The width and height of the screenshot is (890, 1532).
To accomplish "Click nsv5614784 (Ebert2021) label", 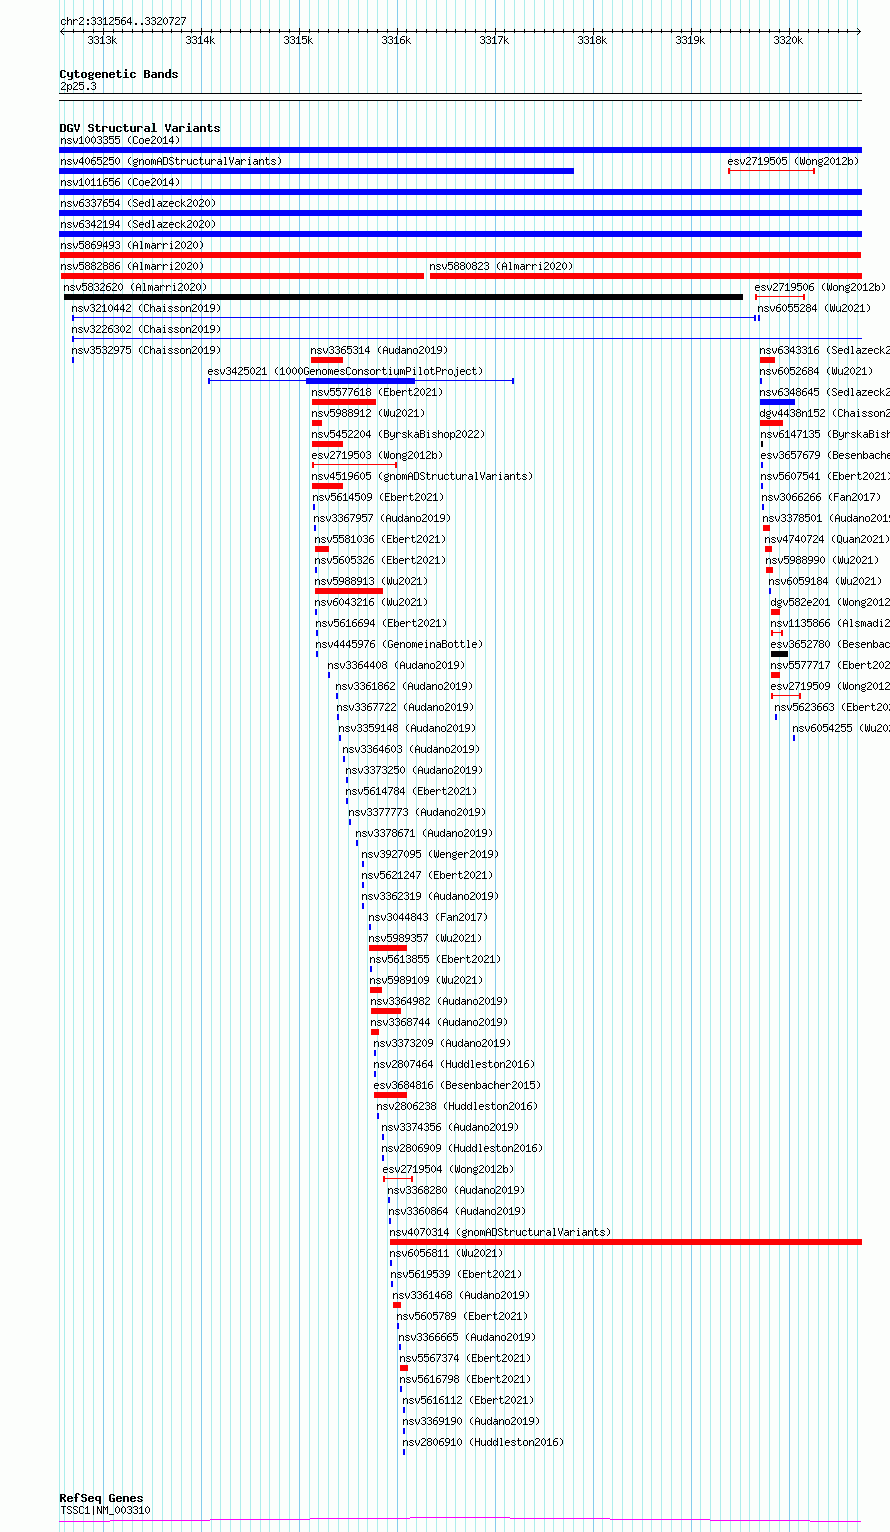I will (412, 791).
